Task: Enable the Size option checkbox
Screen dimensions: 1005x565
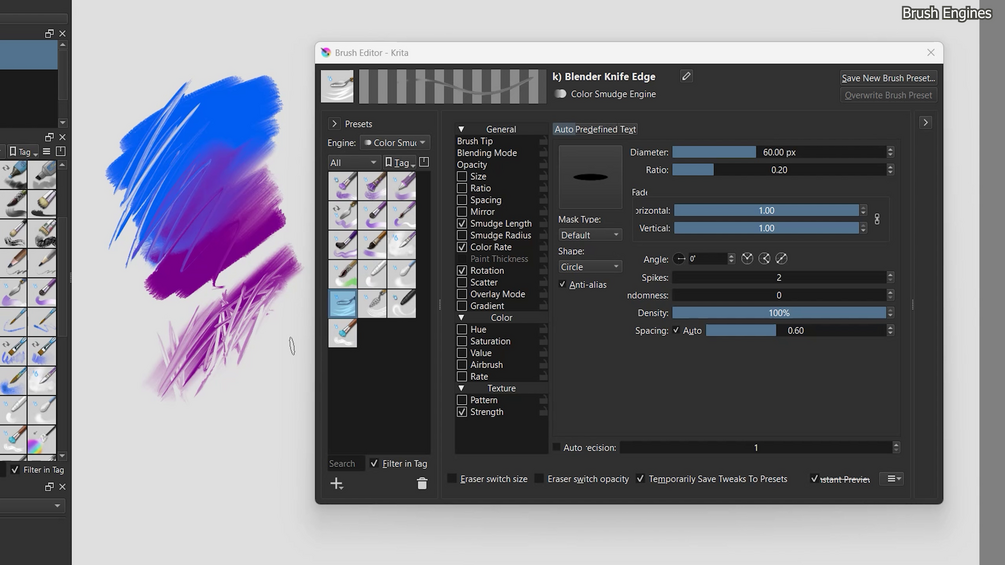Action: [x=461, y=176]
